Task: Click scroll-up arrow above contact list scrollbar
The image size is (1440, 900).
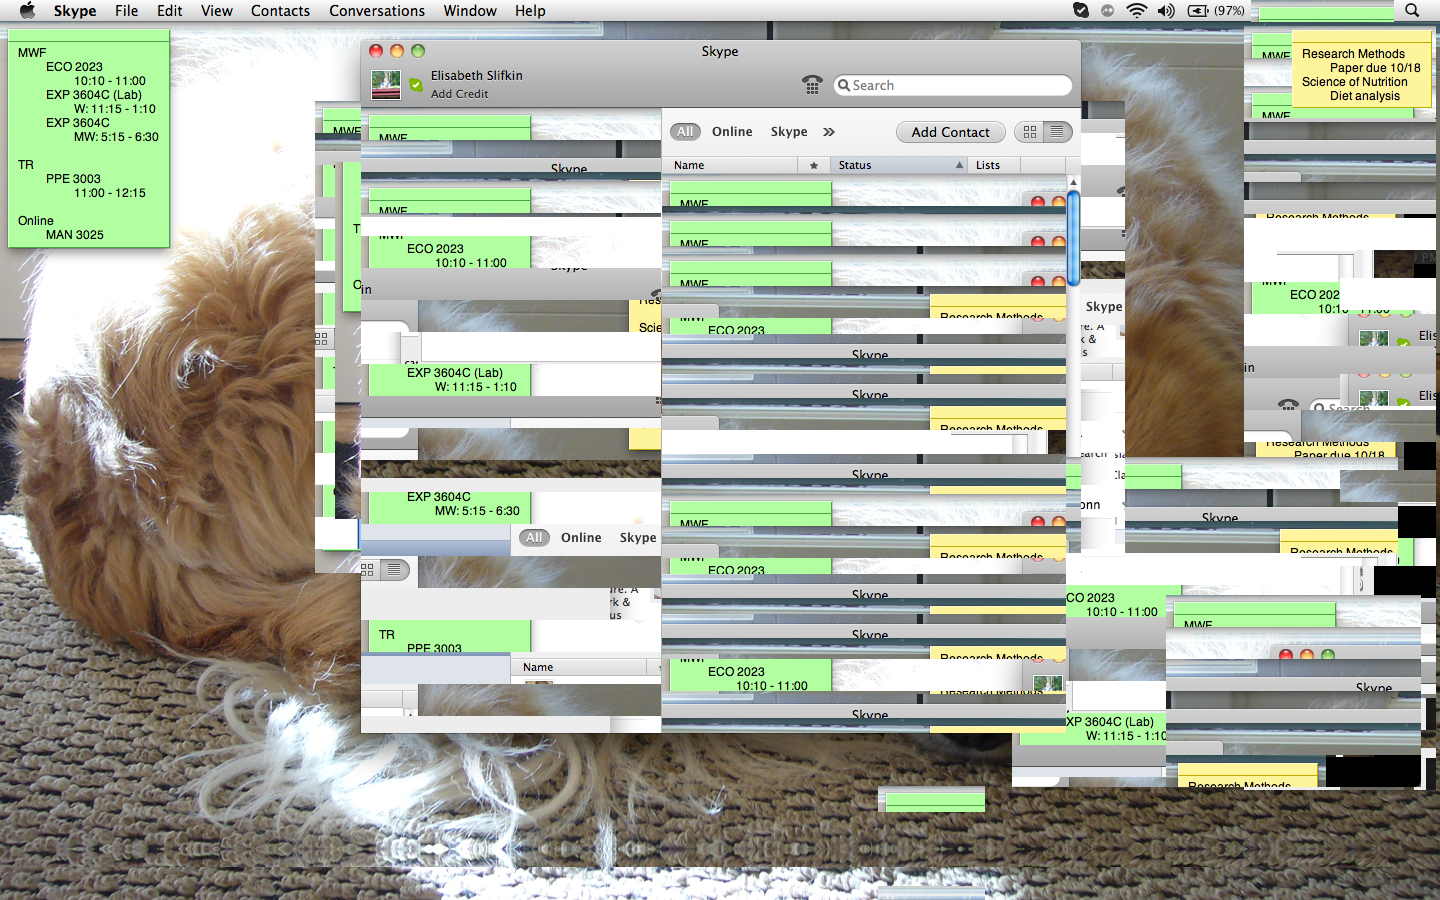Action: tap(1074, 183)
